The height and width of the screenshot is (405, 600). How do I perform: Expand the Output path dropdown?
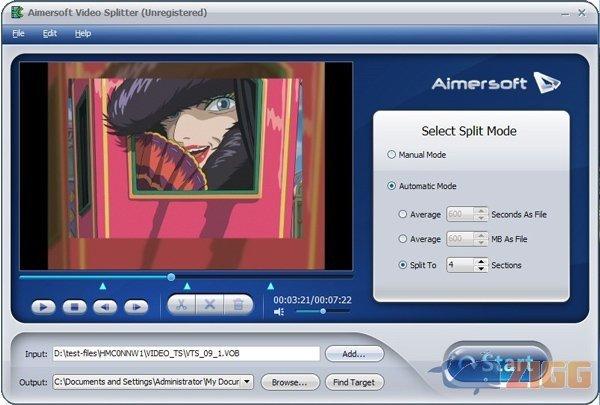[247, 382]
